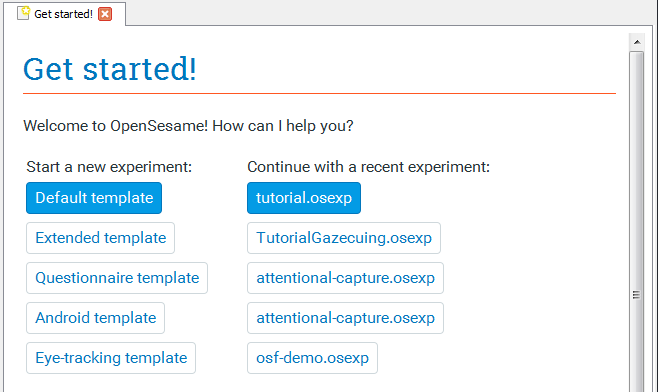658x392 pixels.
Task: Open osf-demo.osexp recent experiment
Action: coord(312,358)
